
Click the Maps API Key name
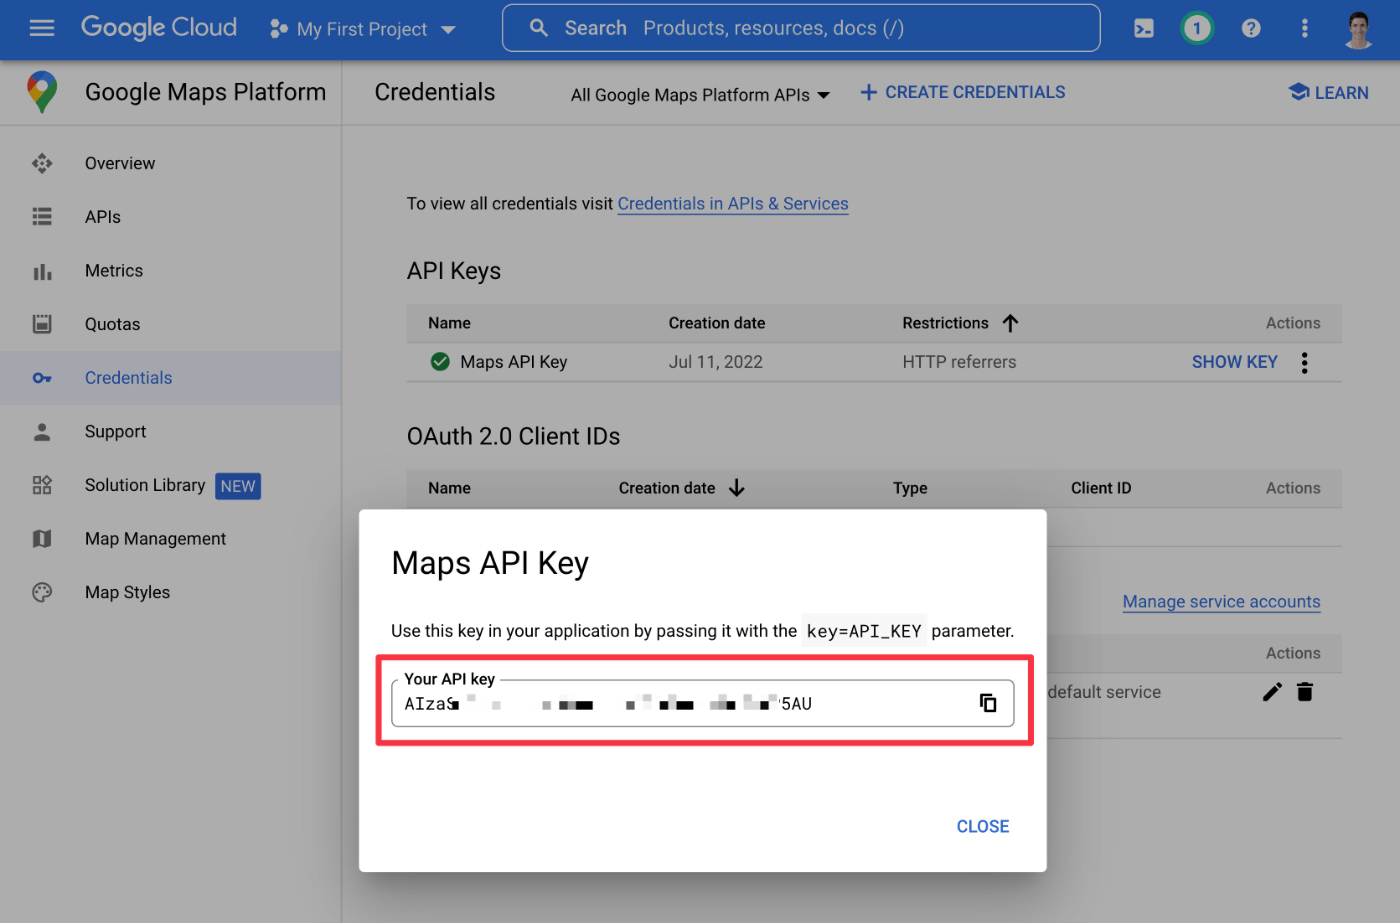pyautogui.click(x=514, y=362)
